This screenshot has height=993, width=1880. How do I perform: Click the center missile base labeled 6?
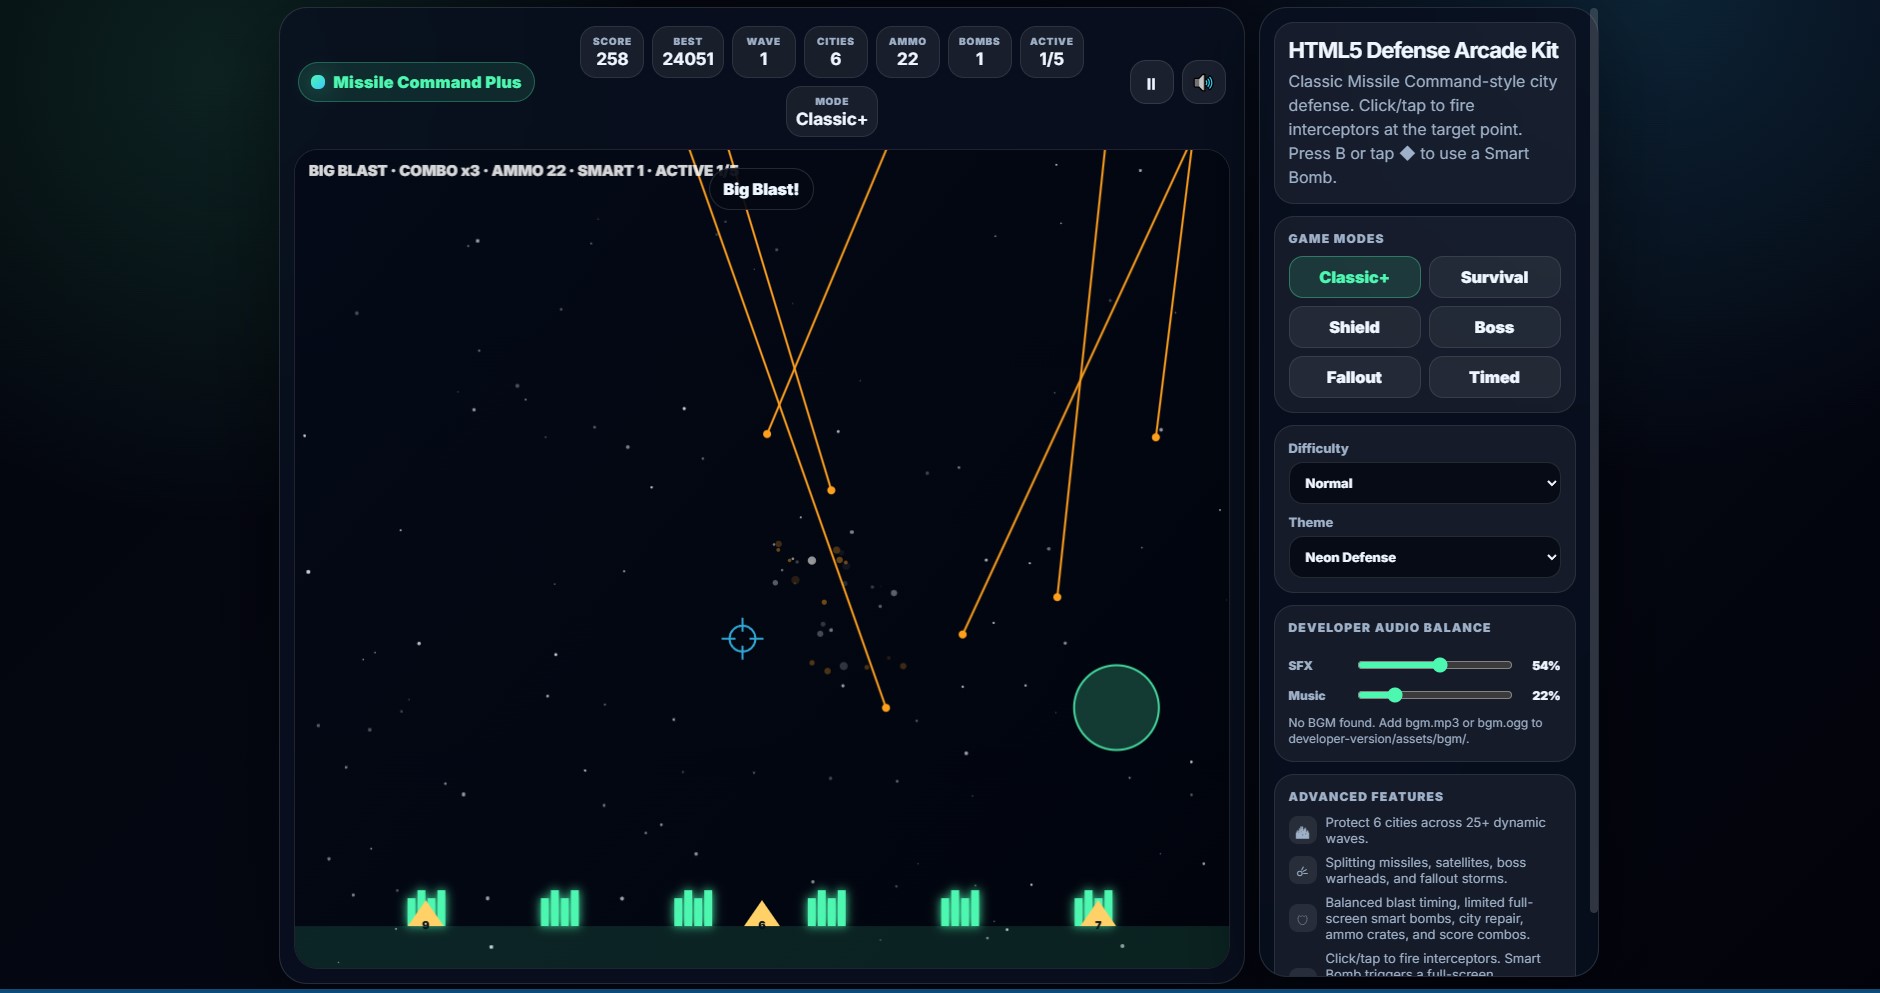tap(762, 914)
